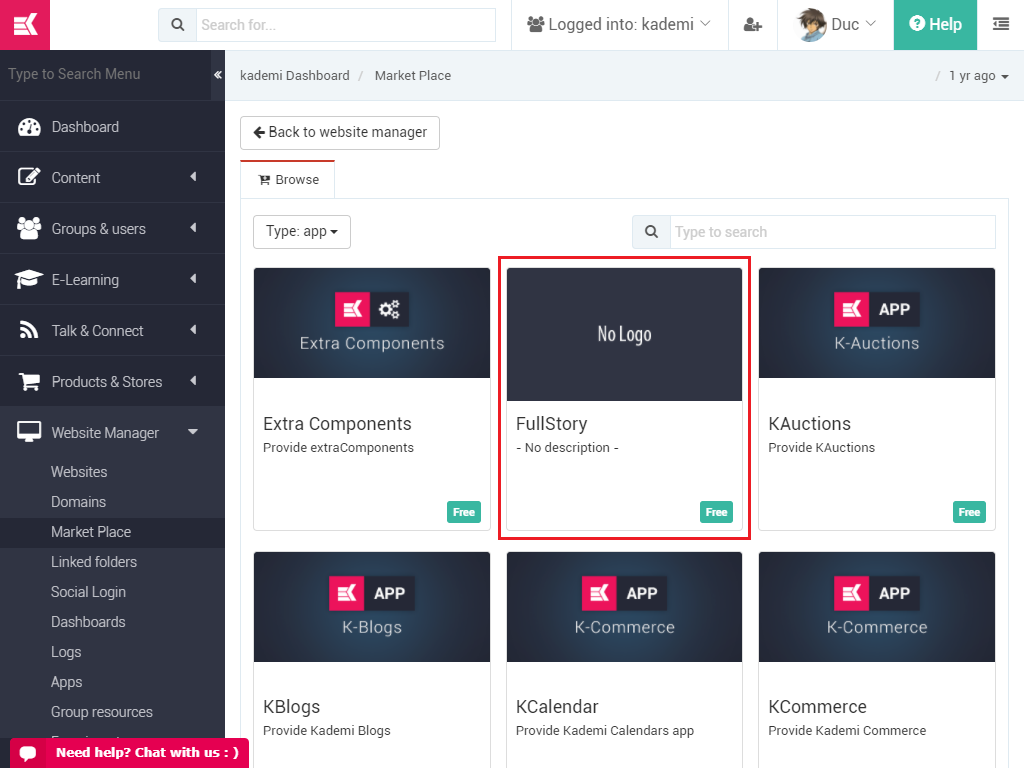
Task: Click the add user icon in the top bar
Action: click(752, 25)
